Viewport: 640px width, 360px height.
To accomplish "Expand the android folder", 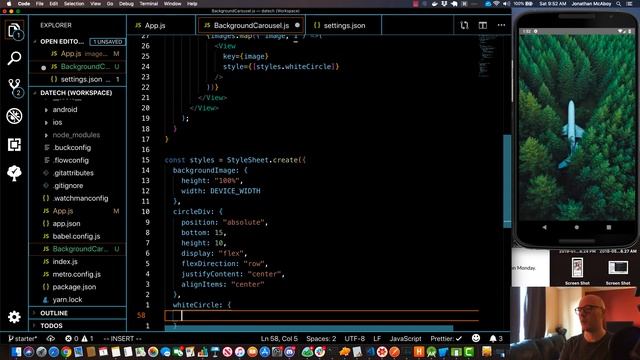I will 64,109.
